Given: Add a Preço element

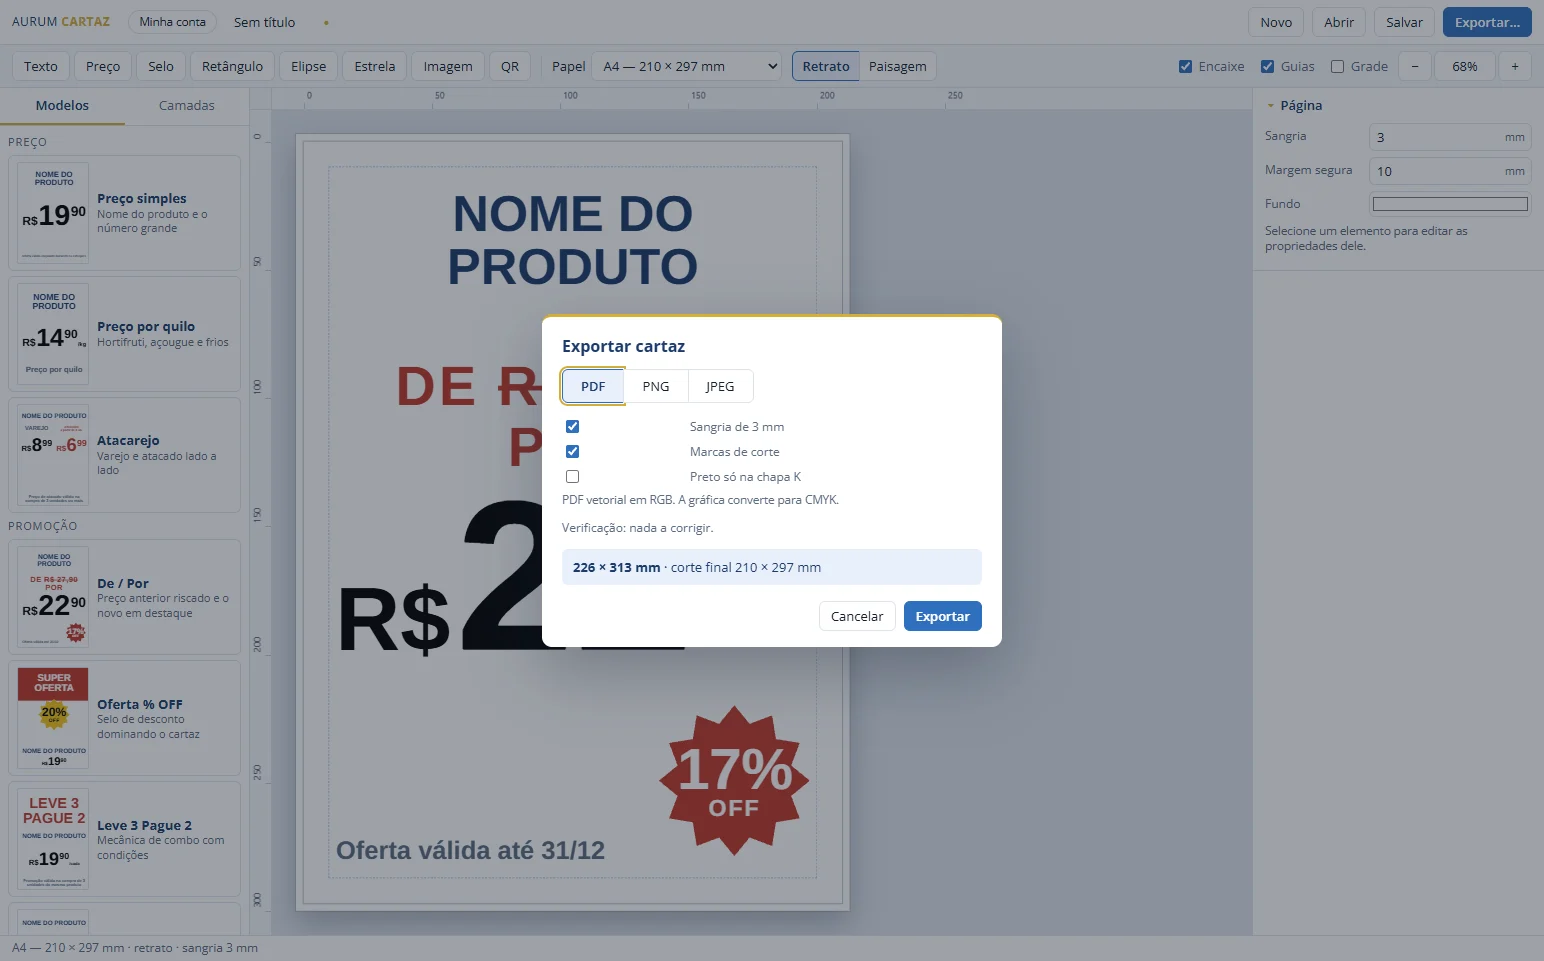Looking at the screenshot, I should 103,66.
